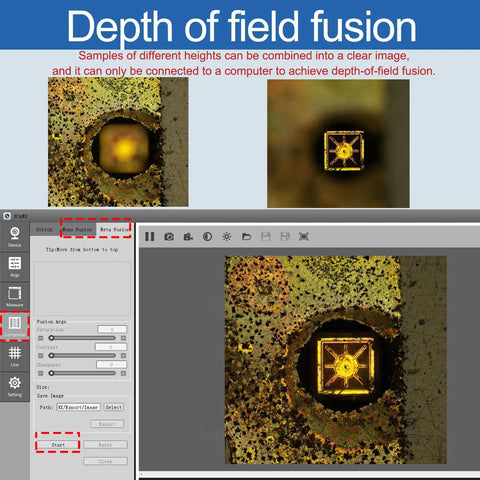The height and width of the screenshot is (480, 480).
Task: Open the Device panel in sidebar
Action: [15, 237]
